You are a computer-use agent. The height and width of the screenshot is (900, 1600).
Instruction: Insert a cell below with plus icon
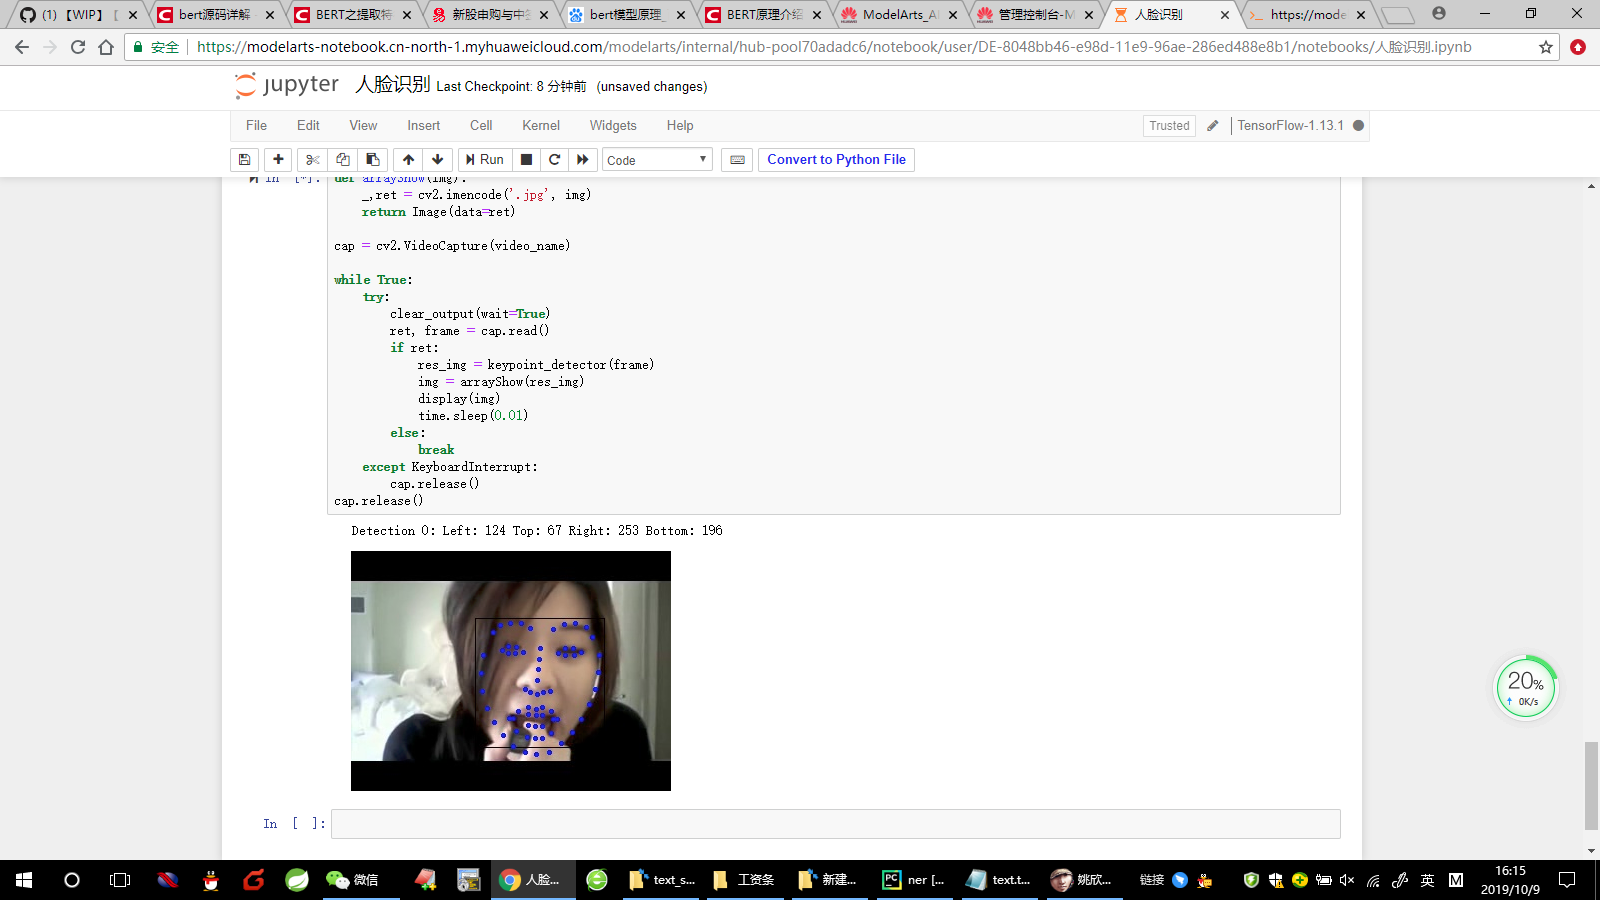(278, 160)
